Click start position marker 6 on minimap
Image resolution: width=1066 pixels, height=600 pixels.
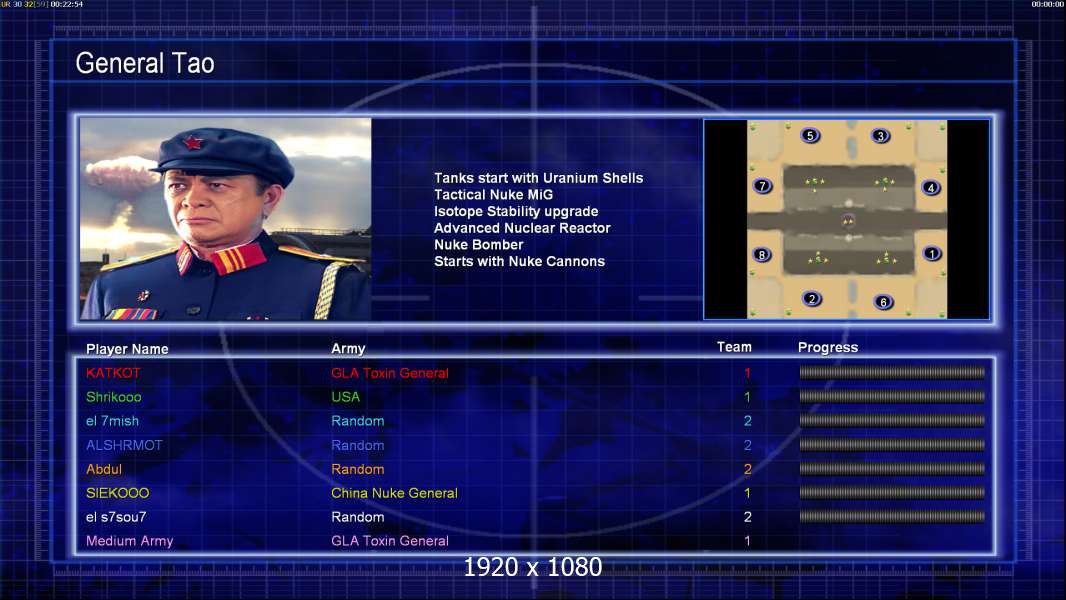tap(883, 302)
